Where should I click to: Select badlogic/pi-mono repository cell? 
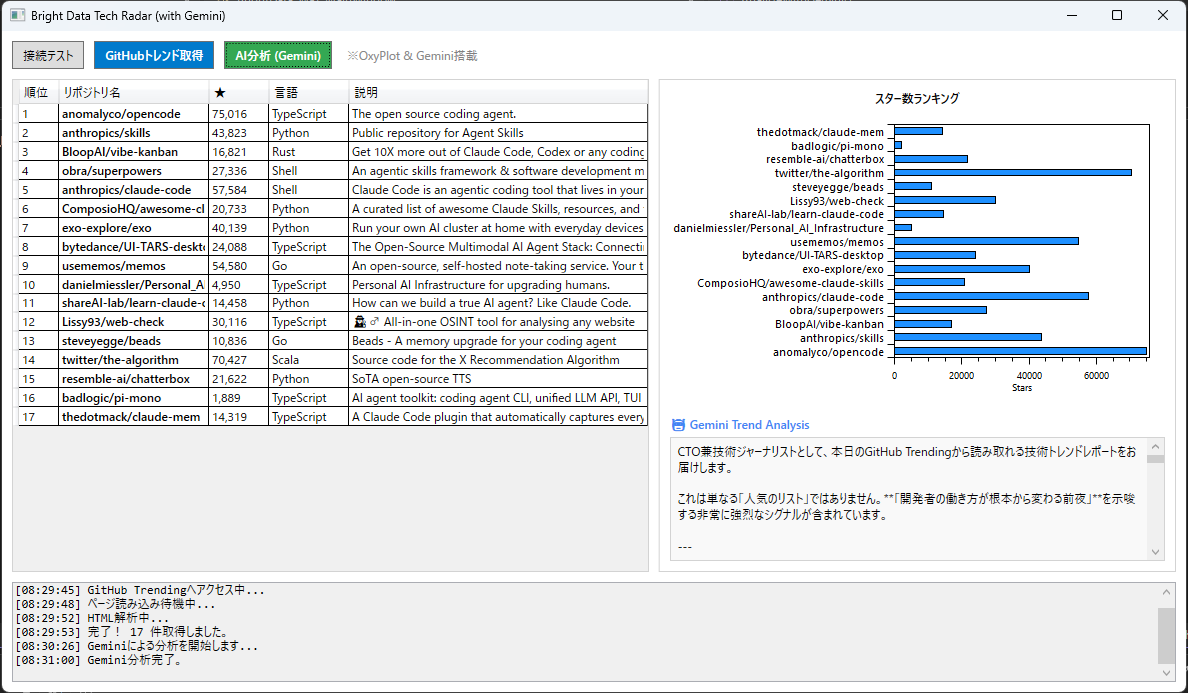133,398
